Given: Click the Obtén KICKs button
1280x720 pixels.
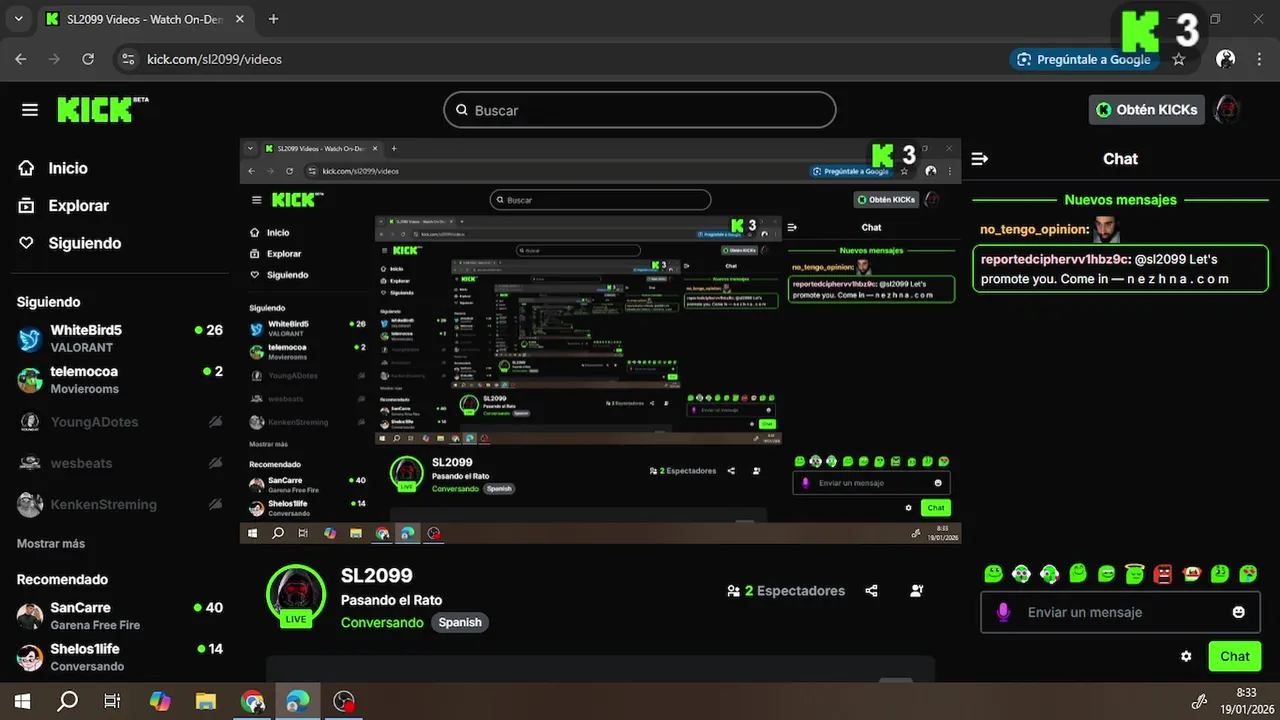Looking at the screenshot, I should (x=1146, y=110).
